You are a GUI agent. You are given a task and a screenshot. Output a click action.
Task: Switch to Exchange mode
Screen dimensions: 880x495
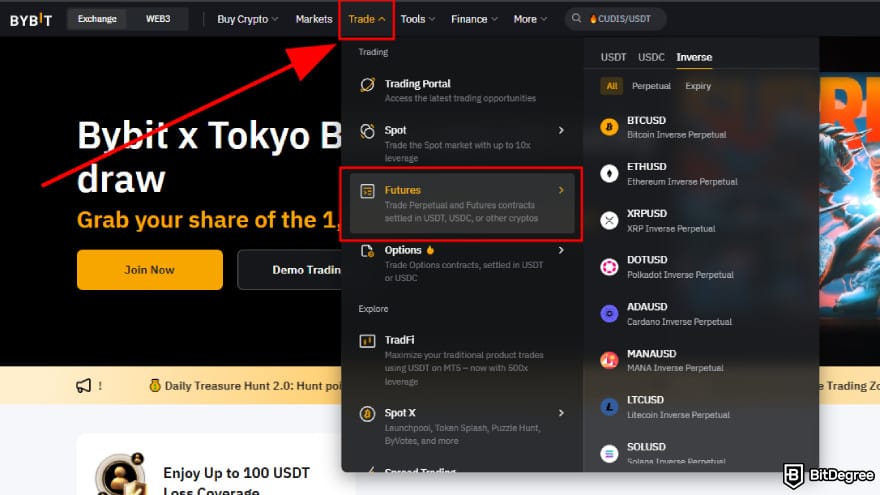[97, 19]
